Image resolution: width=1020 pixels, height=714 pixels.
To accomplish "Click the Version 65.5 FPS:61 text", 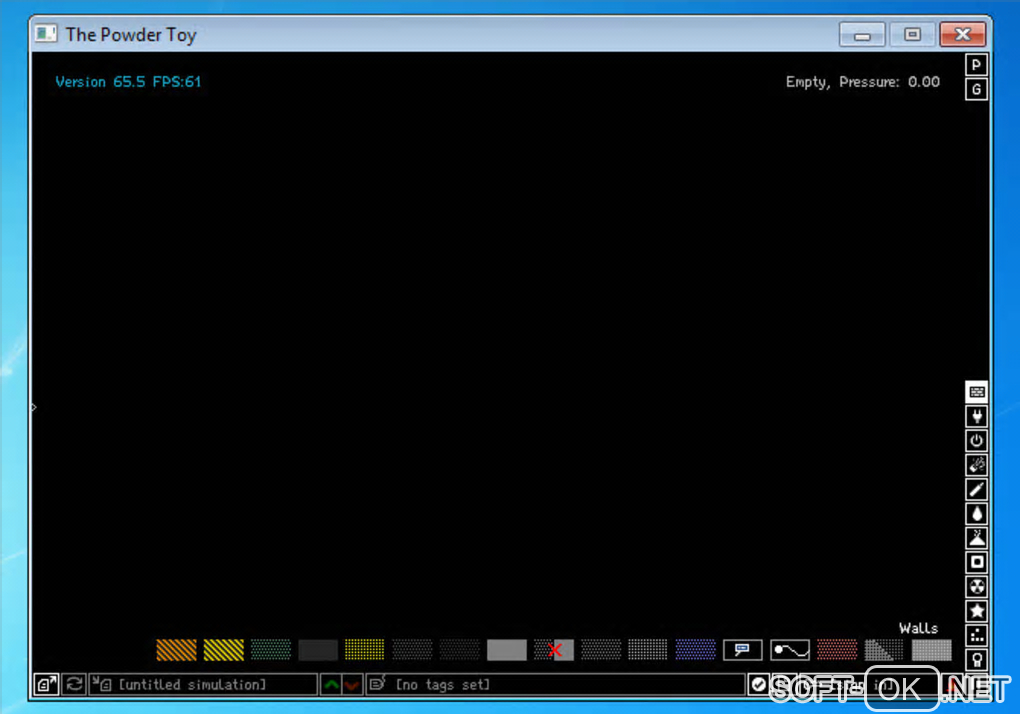I will 128,82.
